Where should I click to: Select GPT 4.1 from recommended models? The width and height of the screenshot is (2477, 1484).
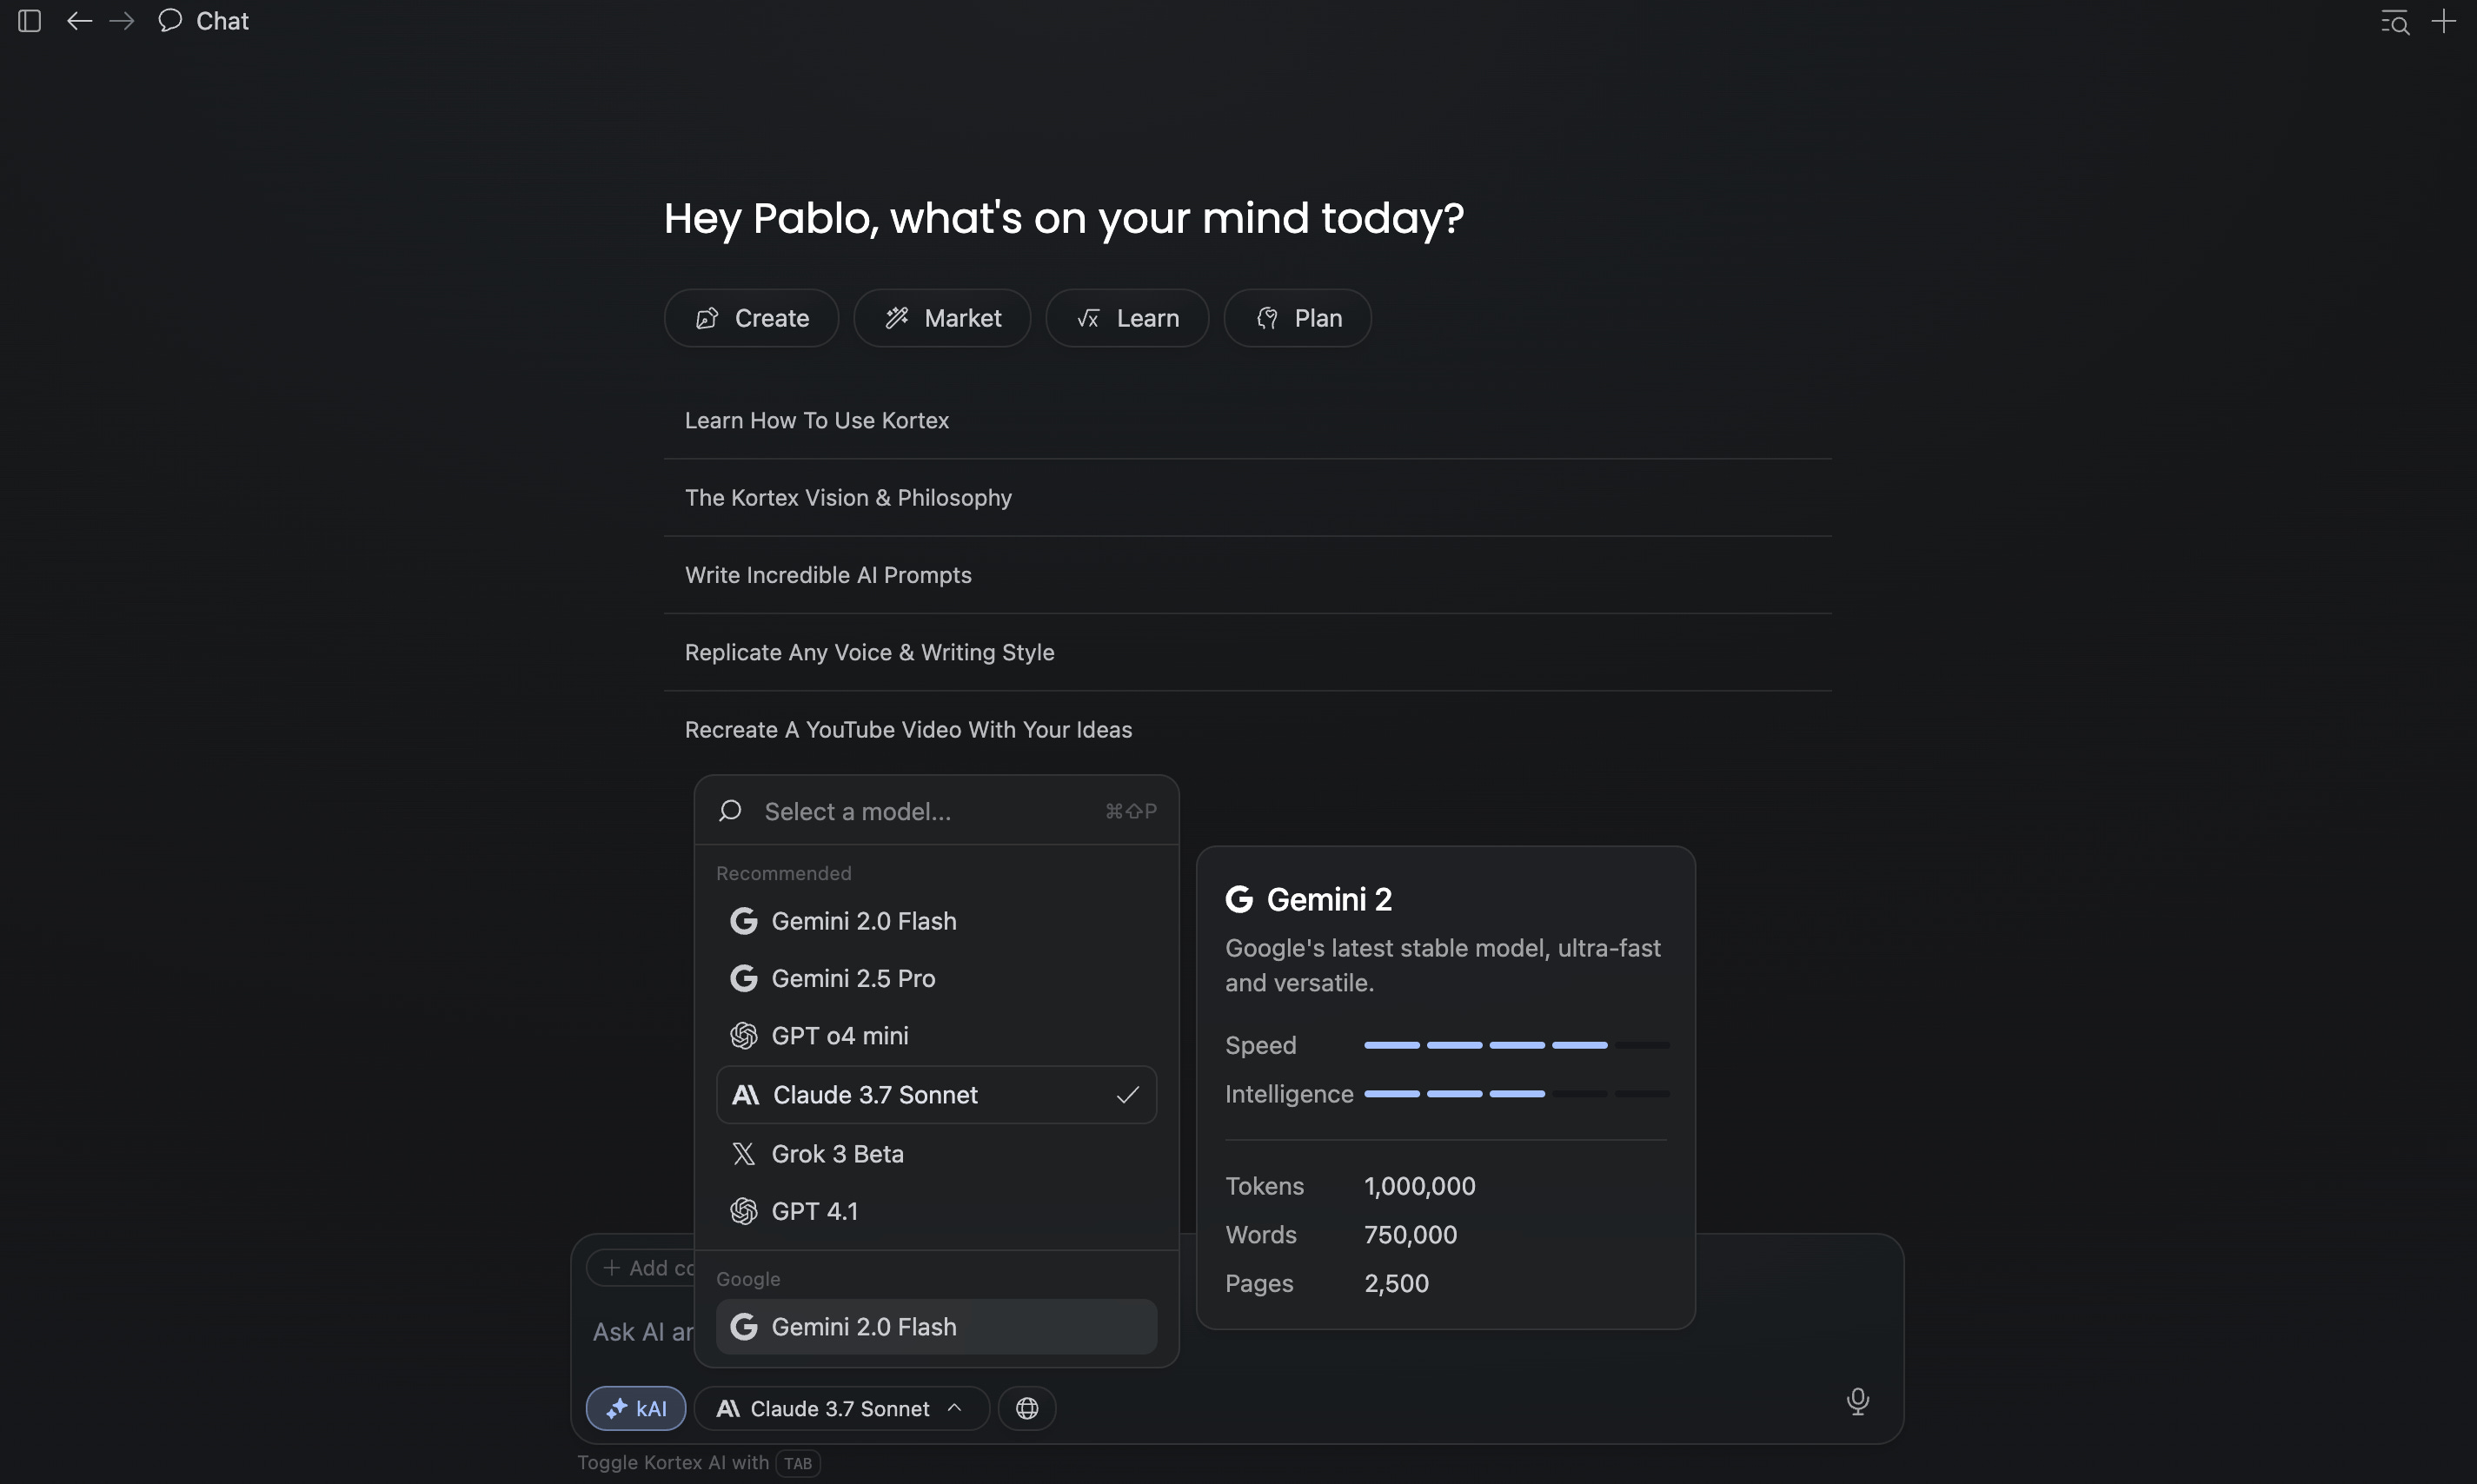point(814,1211)
